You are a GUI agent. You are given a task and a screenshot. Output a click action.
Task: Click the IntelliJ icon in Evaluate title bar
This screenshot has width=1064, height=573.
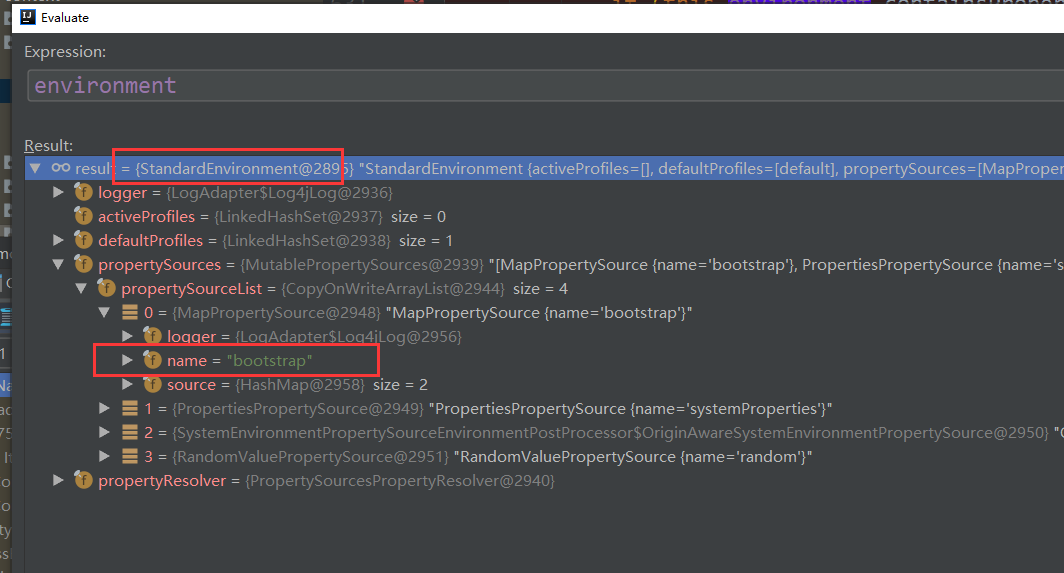point(28,18)
